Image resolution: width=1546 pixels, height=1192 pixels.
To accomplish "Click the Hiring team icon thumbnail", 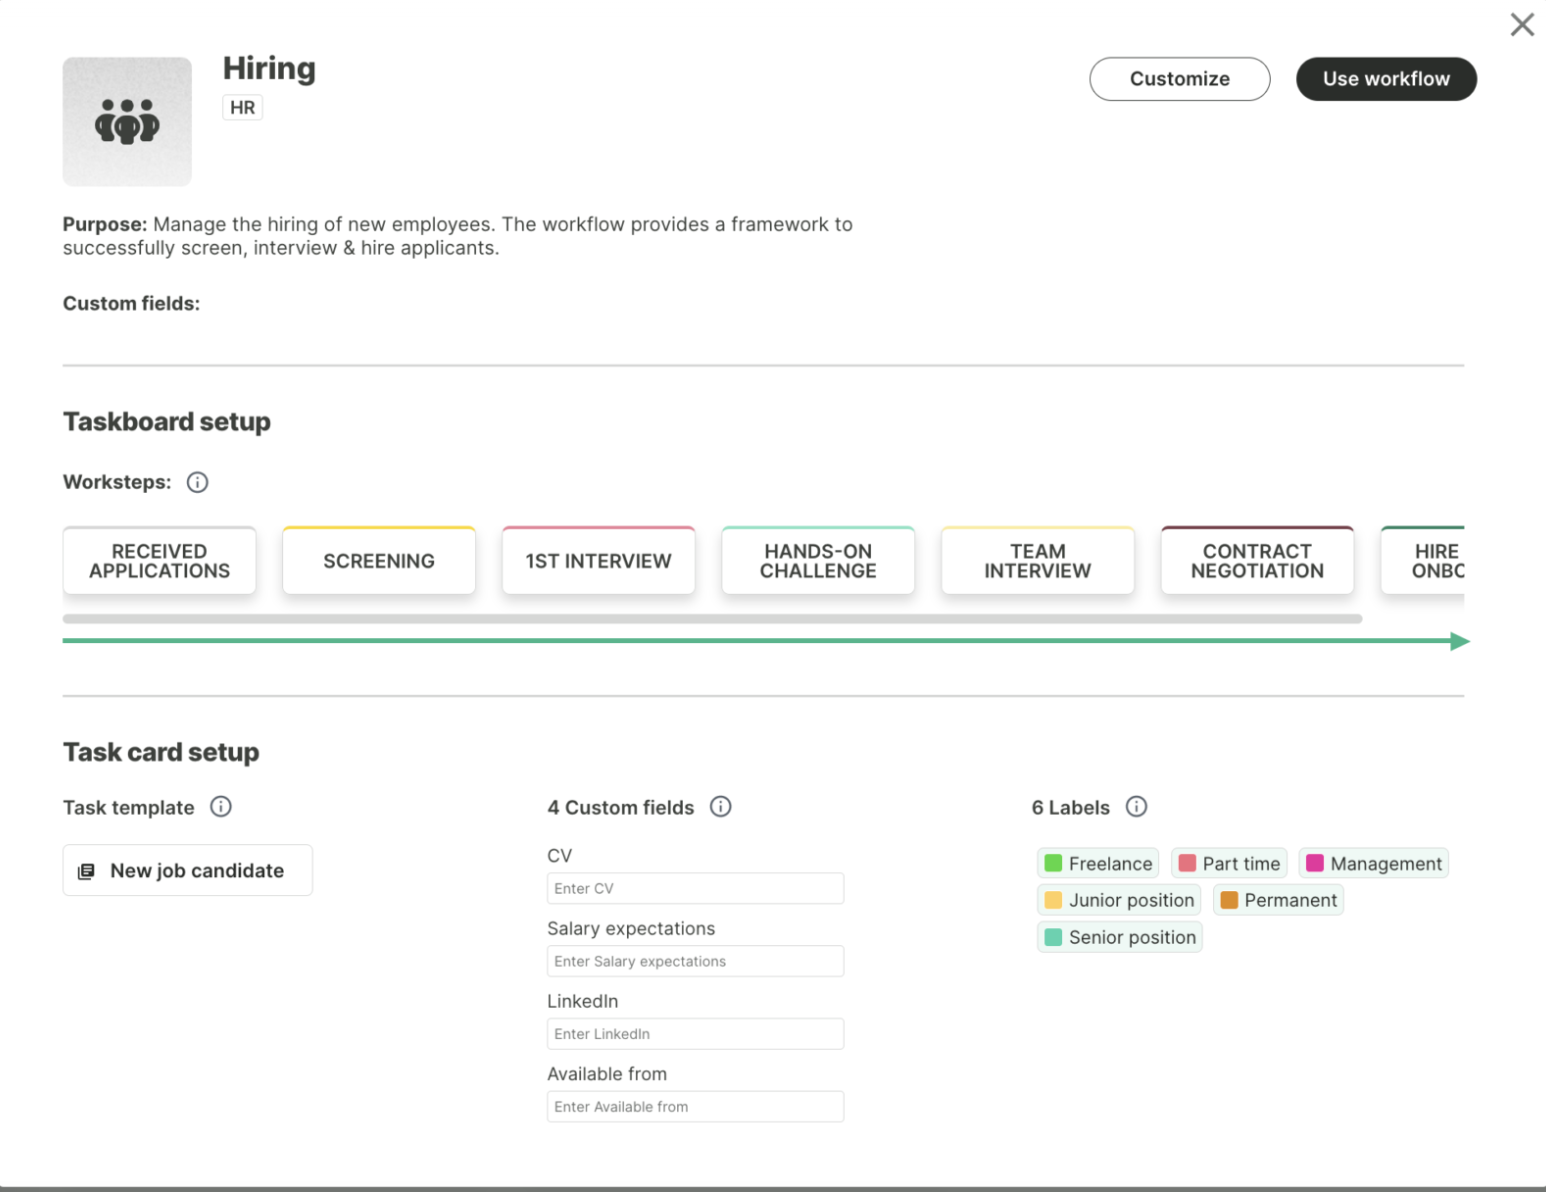I will [x=127, y=121].
